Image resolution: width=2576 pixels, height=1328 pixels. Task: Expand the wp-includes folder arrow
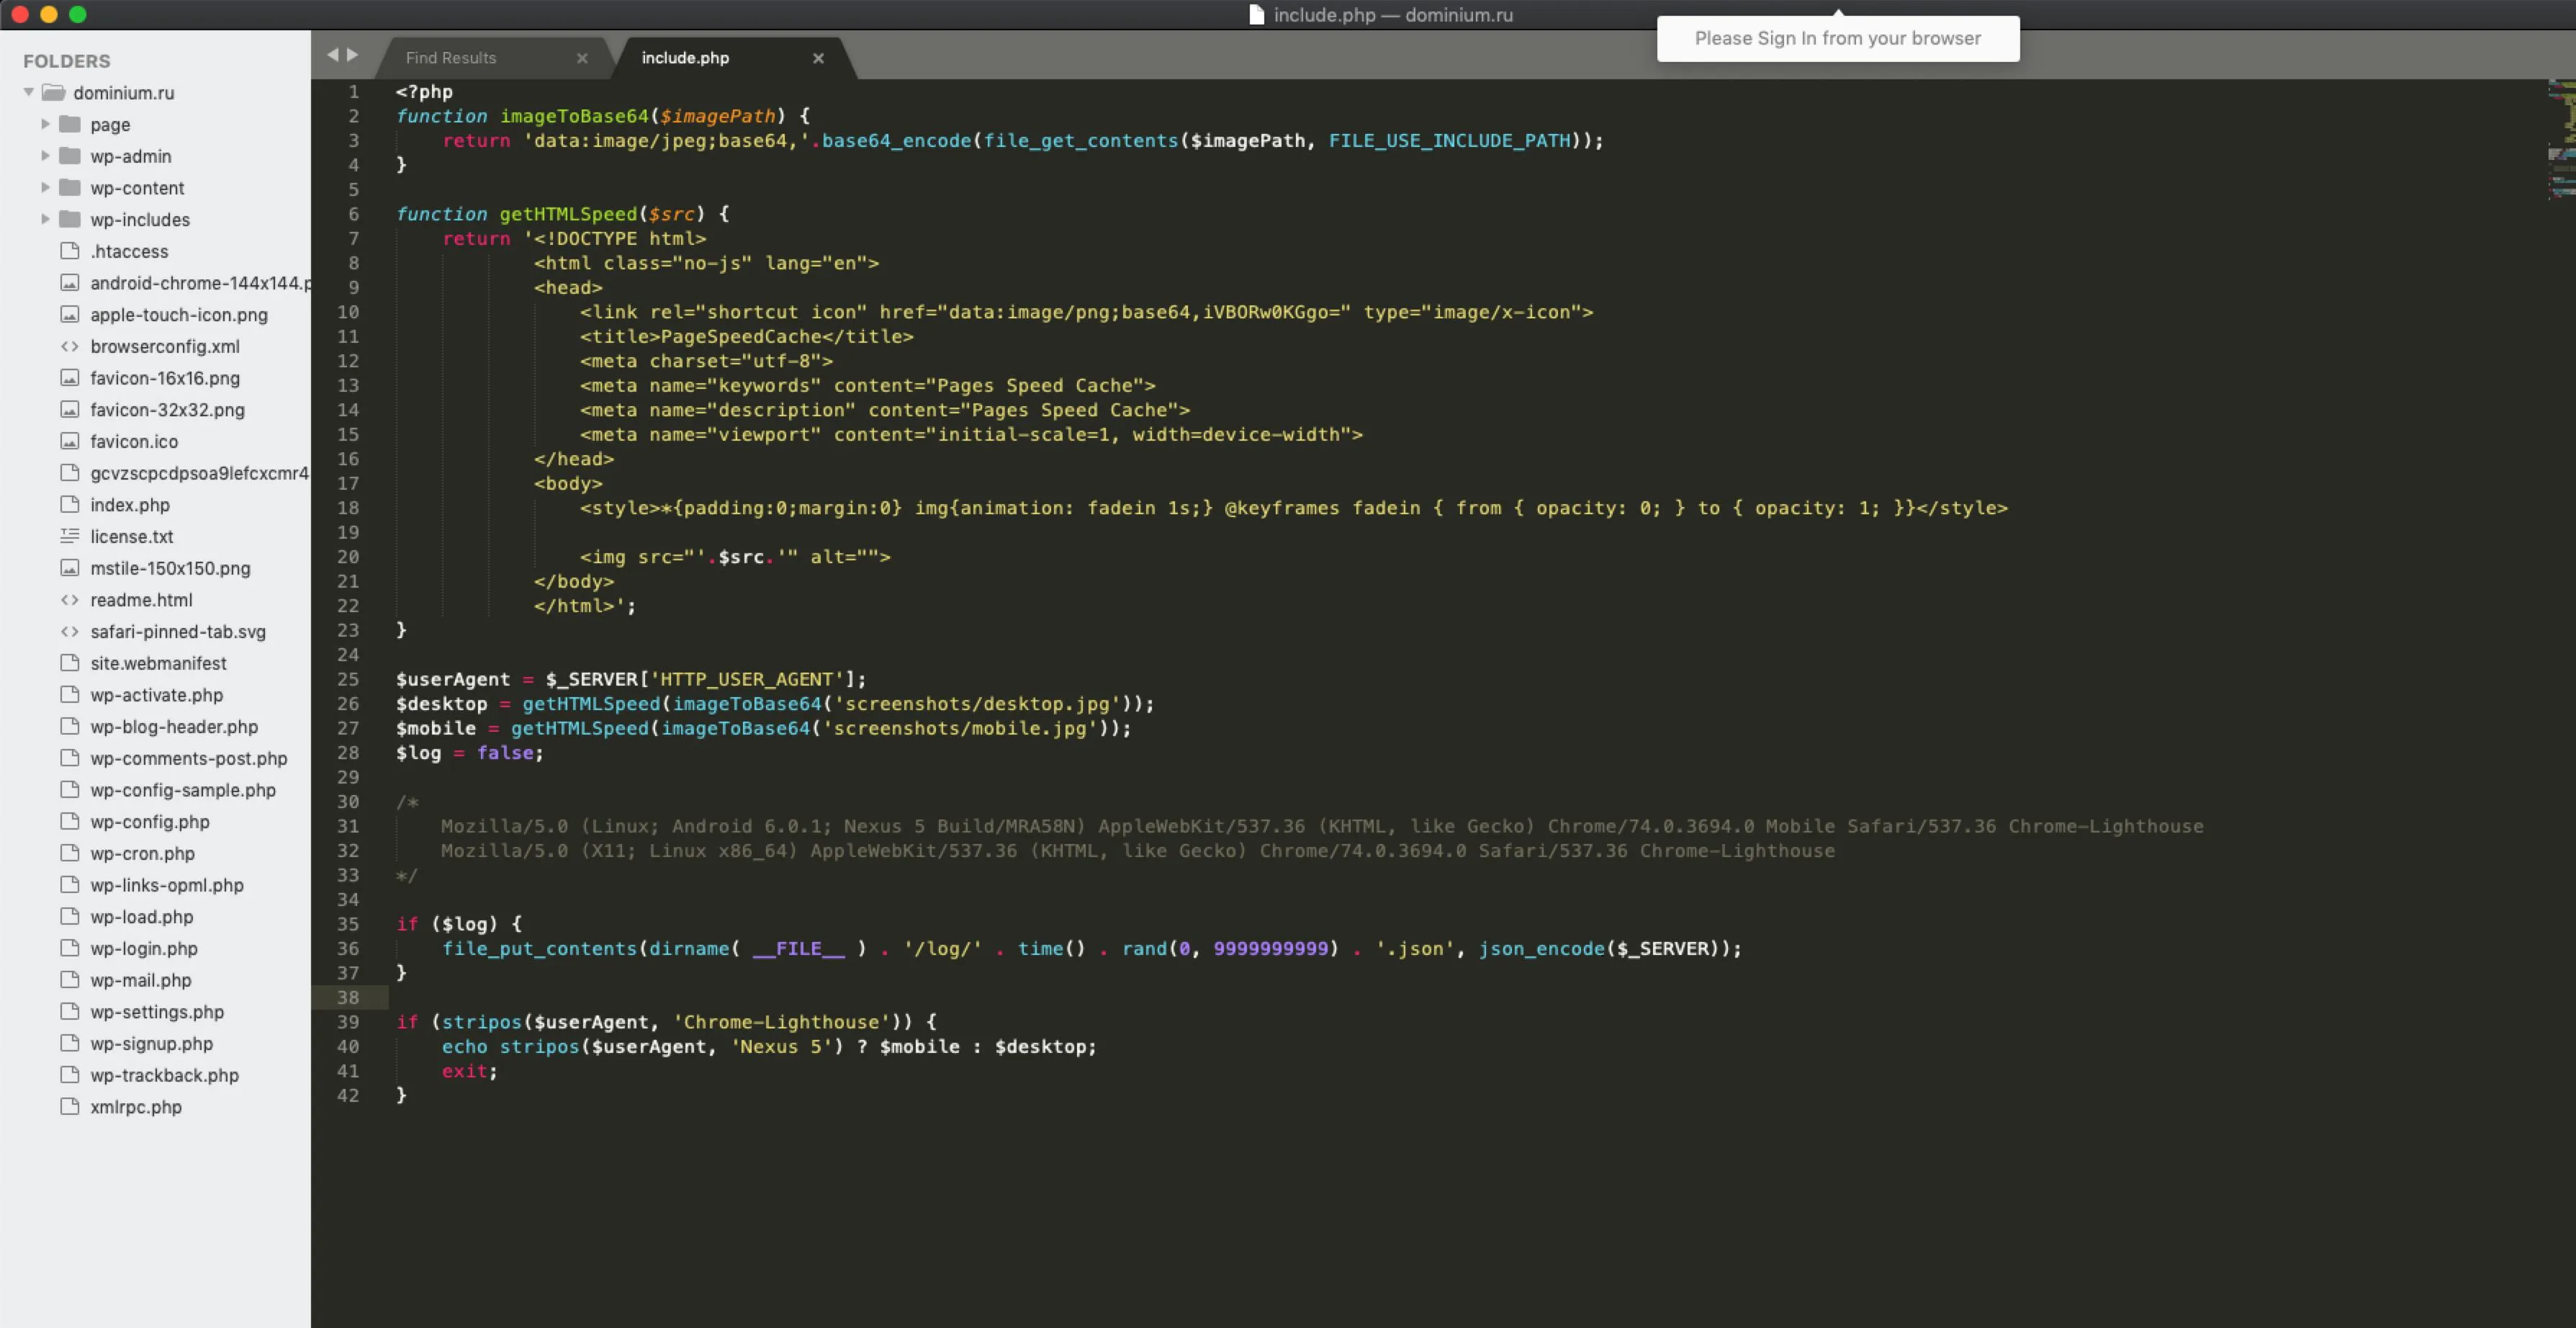(45, 219)
